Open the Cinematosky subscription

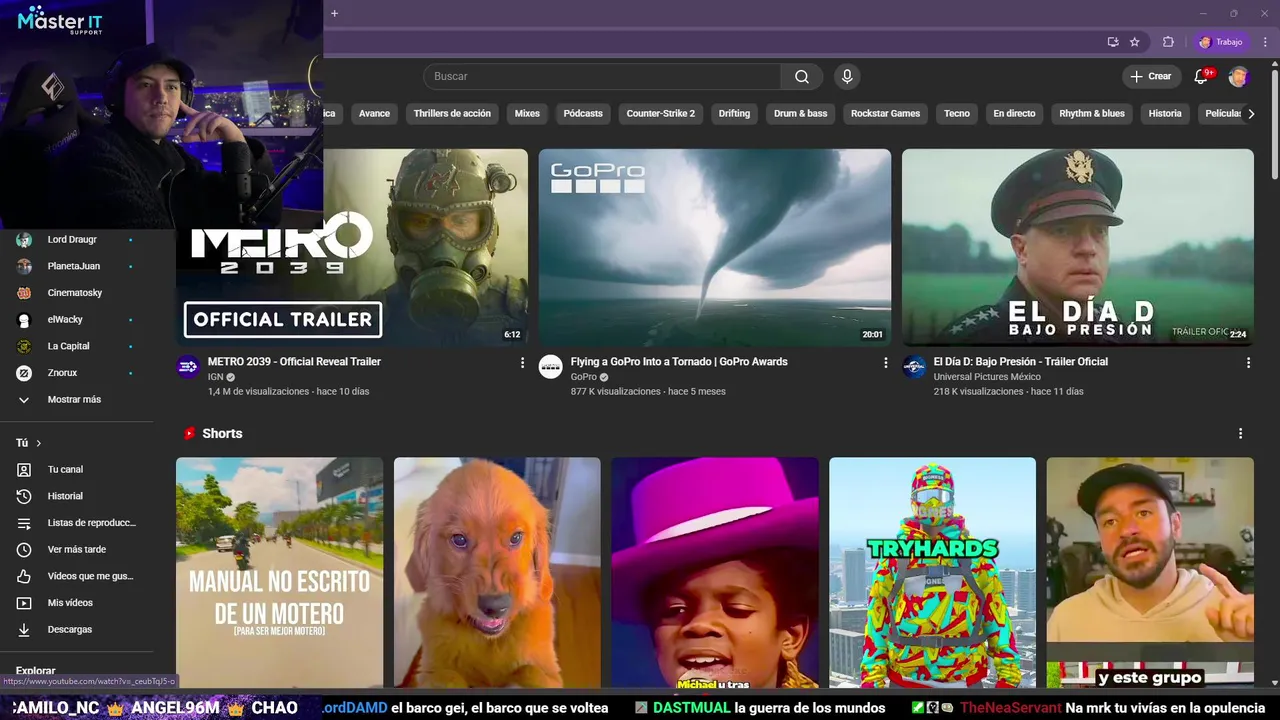pos(76,293)
